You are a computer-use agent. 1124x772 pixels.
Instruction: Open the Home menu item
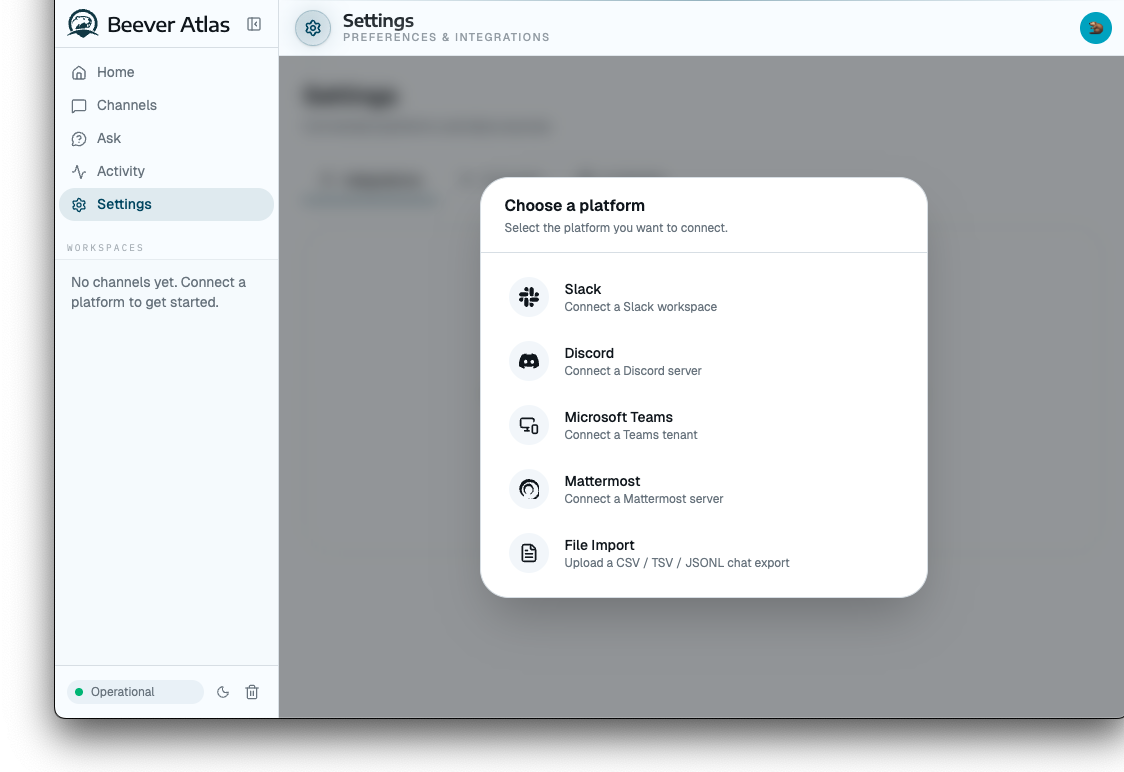(166, 72)
